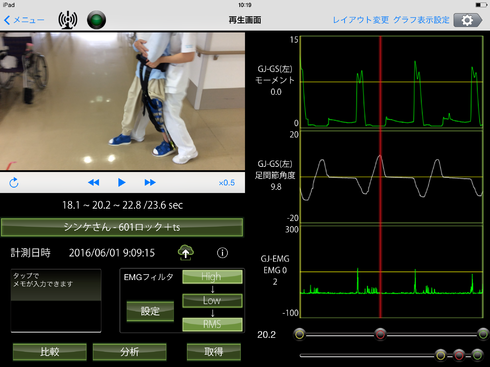Click the 比較 compare button
The height and width of the screenshot is (367, 490).
point(50,352)
